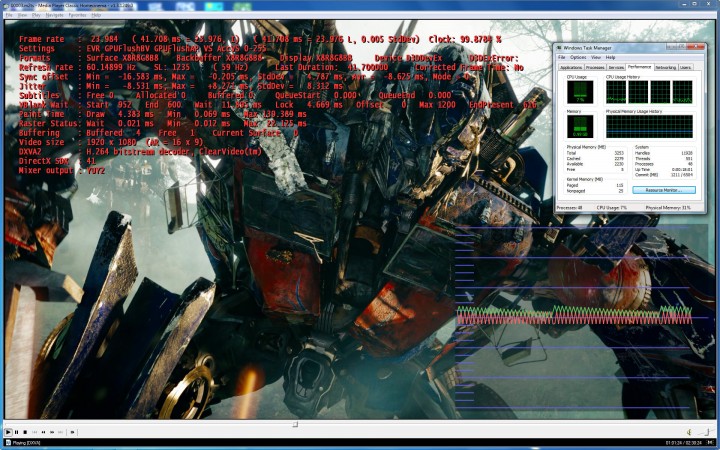The height and width of the screenshot is (450, 720).
Task: Mute audio with the speaker icon
Action: [x=689, y=432]
